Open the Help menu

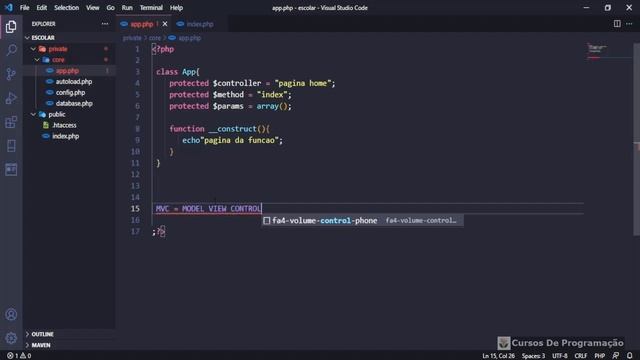(176, 8)
